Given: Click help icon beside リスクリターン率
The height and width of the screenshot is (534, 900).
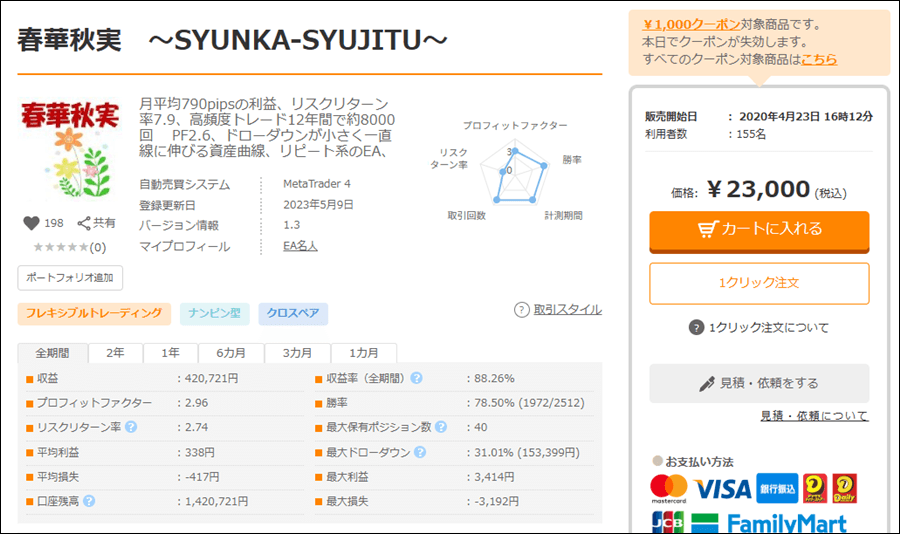Looking at the screenshot, I should pyautogui.click(x=131, y=428).
